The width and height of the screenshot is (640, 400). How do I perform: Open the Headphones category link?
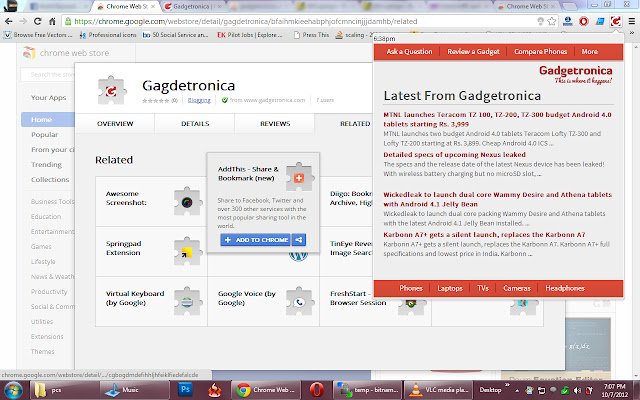click(x=565, y=288)
